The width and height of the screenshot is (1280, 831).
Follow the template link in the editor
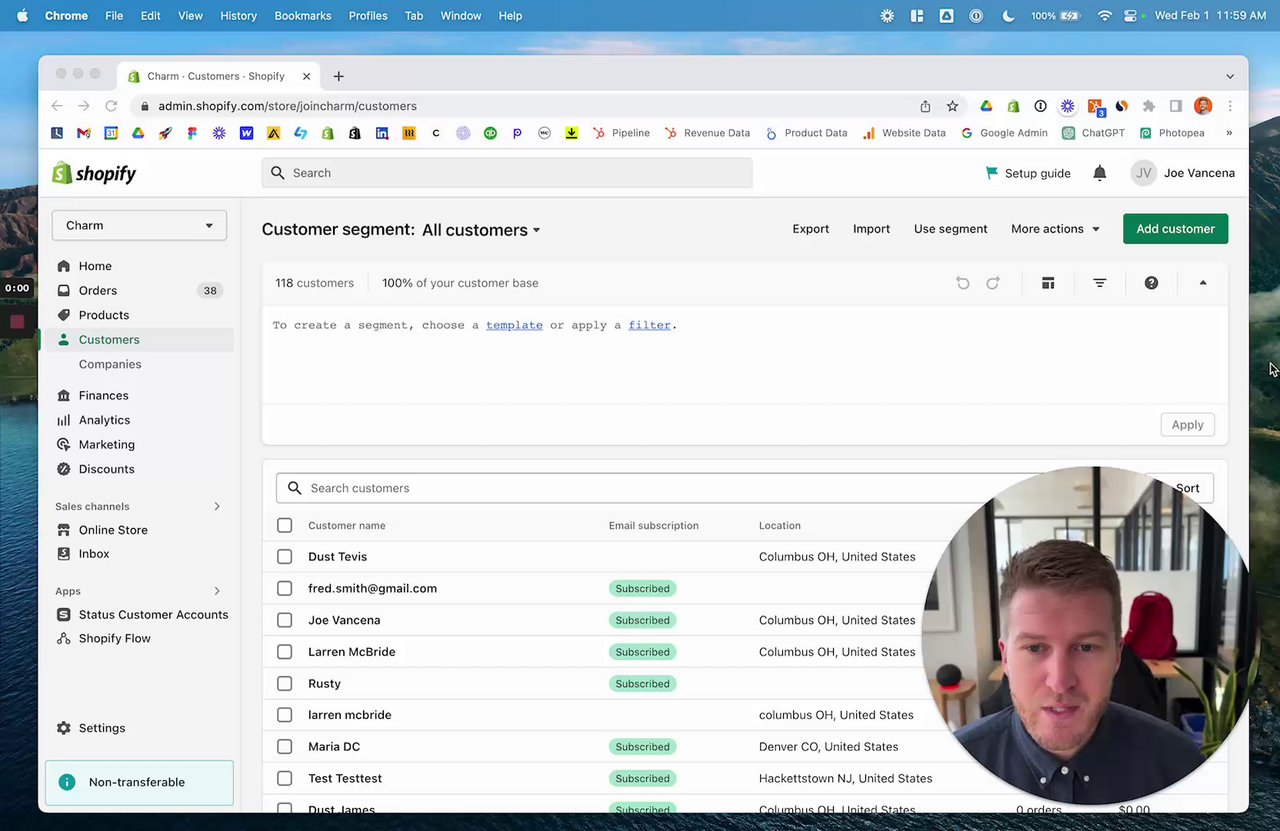point(514,325)
